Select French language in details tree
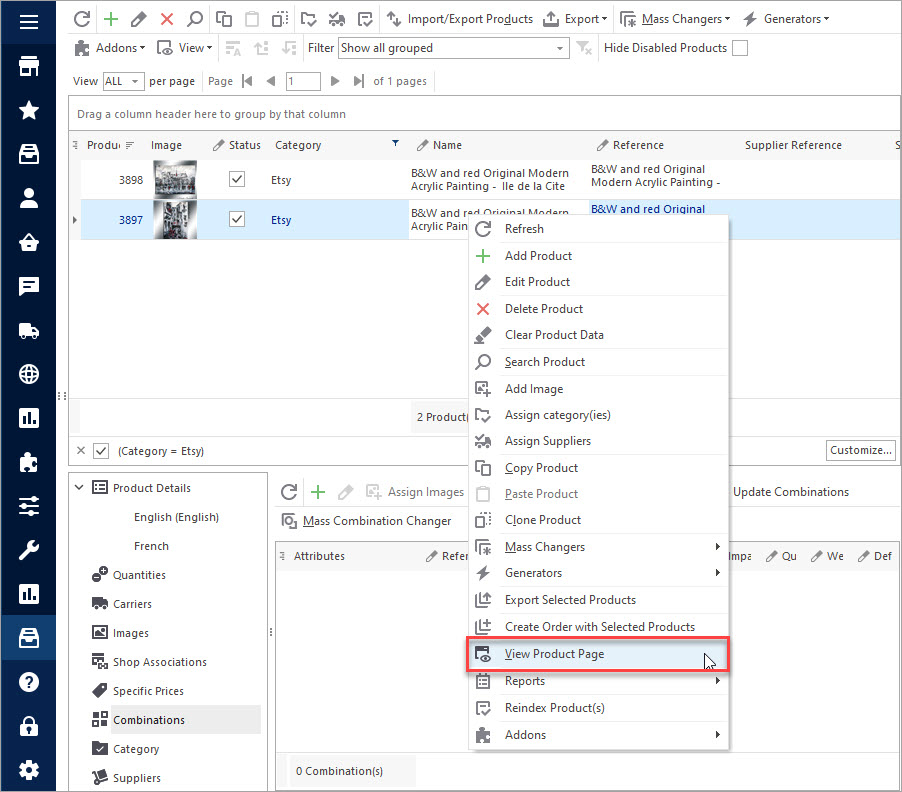Viewport: 902px width, 792px height. pyautogui.click(x=151, y=546)
